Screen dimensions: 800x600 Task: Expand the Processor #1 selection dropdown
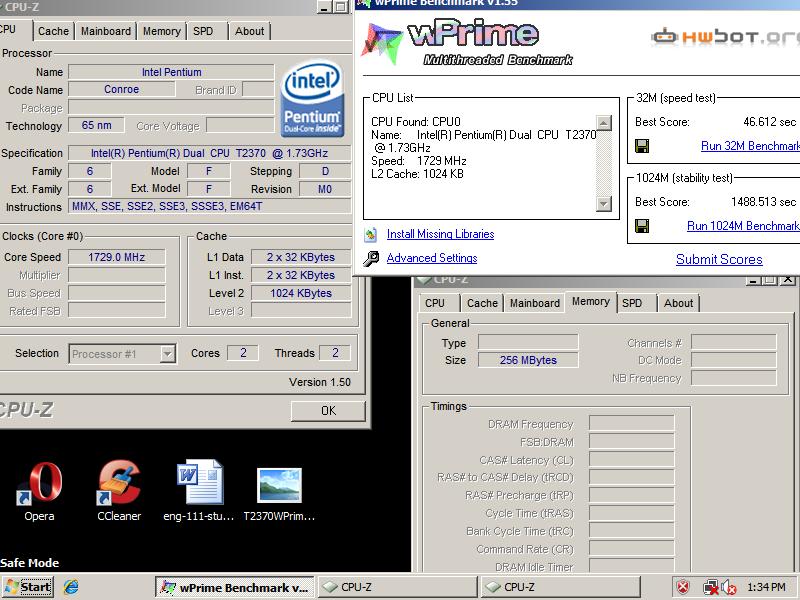[167, 354]
